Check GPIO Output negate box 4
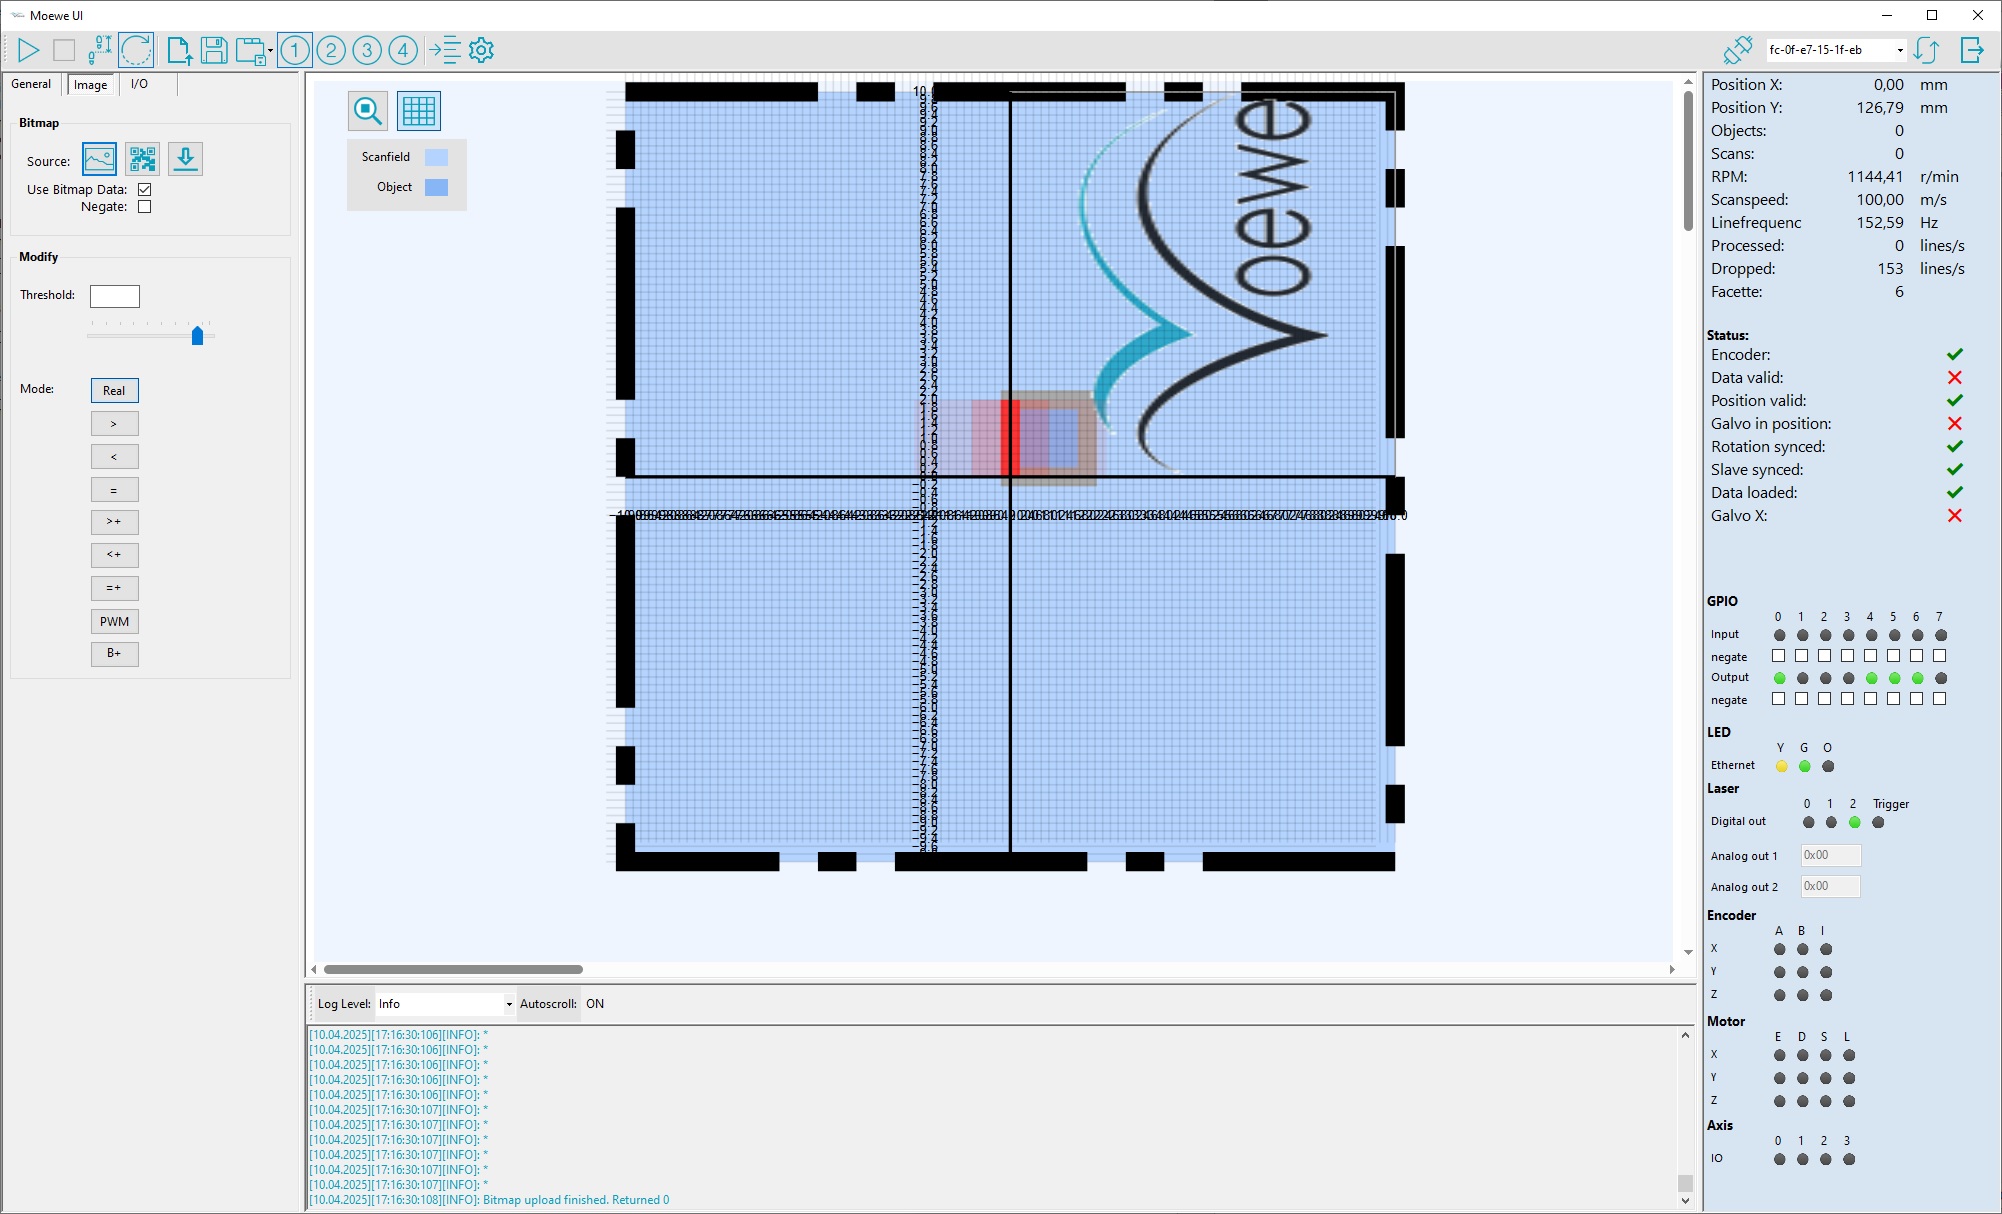 pos(1871,699)
